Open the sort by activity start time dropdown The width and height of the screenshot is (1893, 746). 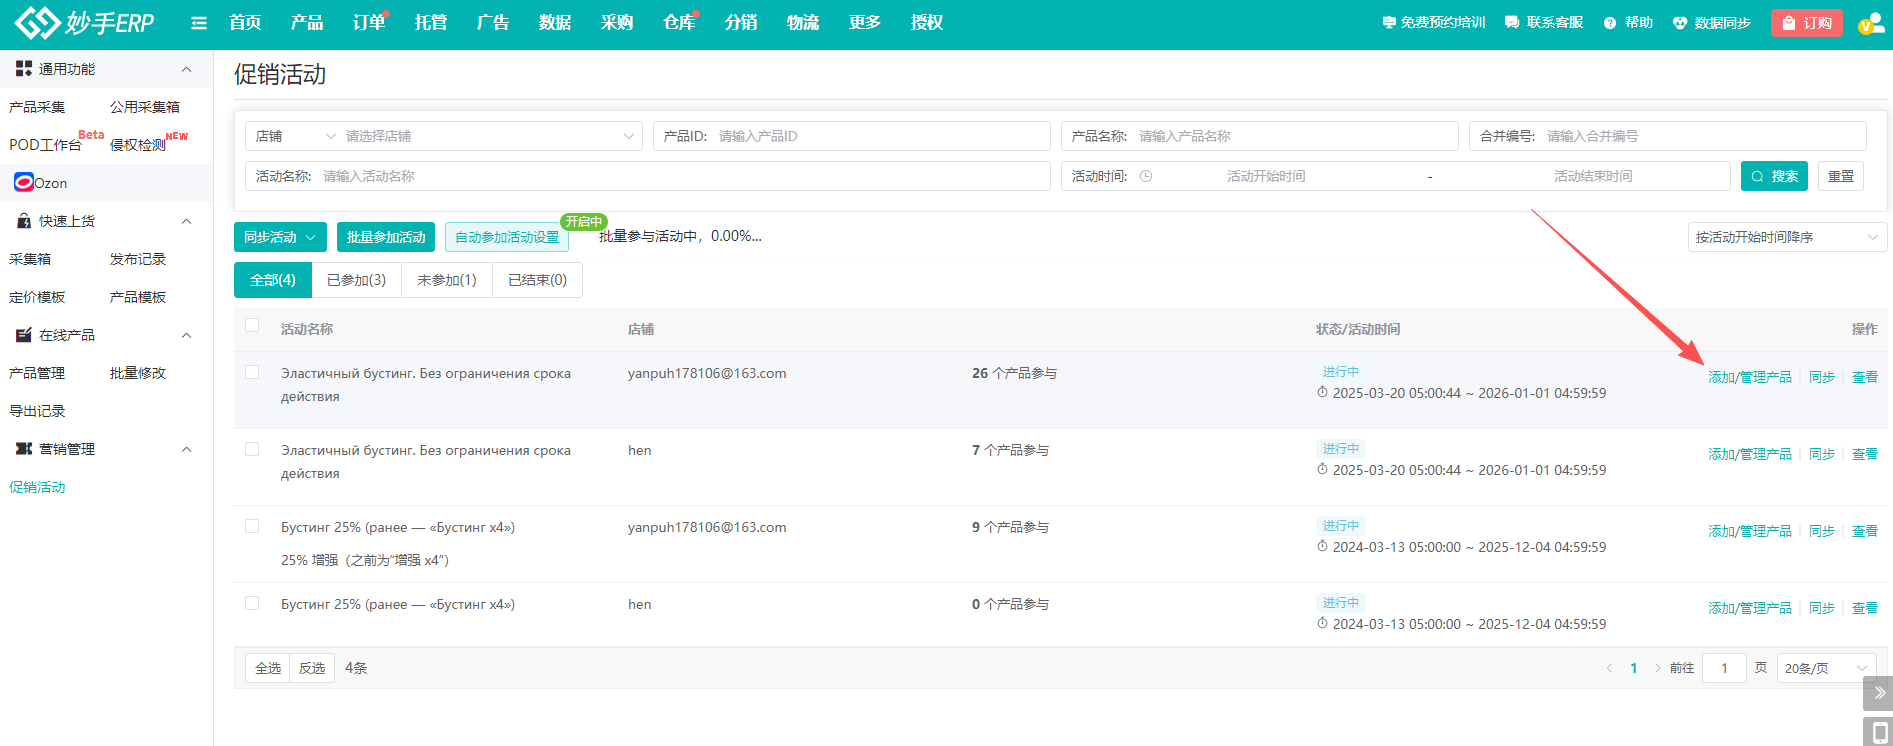point(1786,237)
